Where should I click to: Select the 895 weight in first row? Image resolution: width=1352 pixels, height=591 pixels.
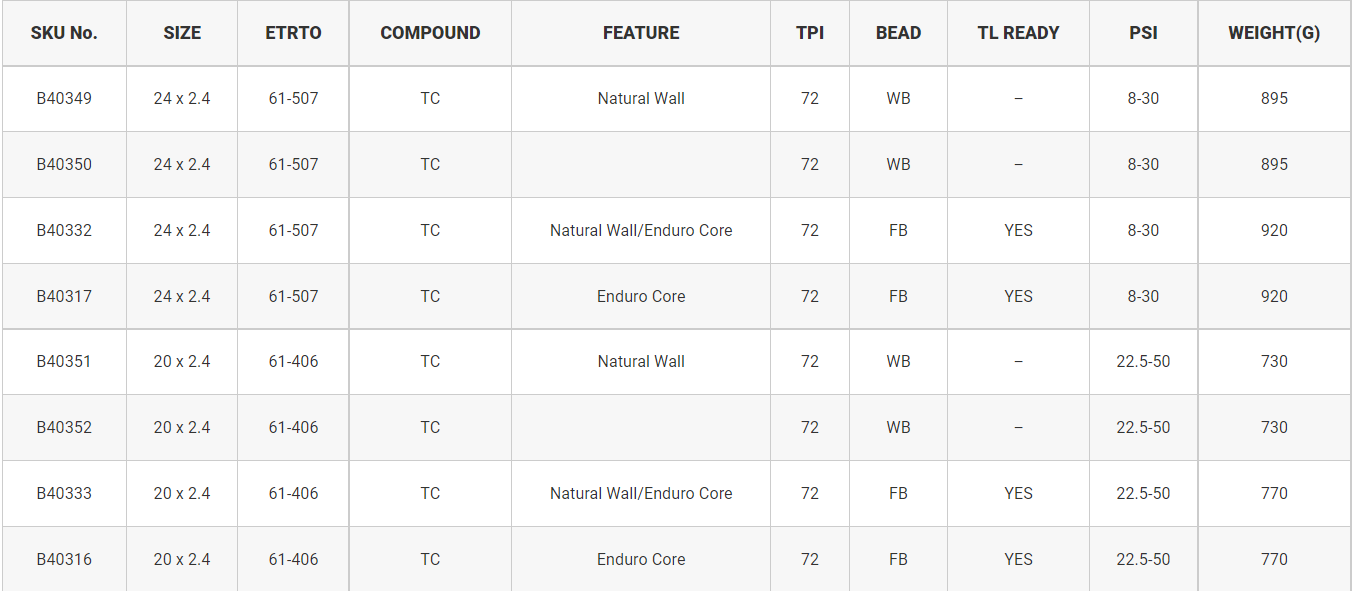(x=1274, y=98)
